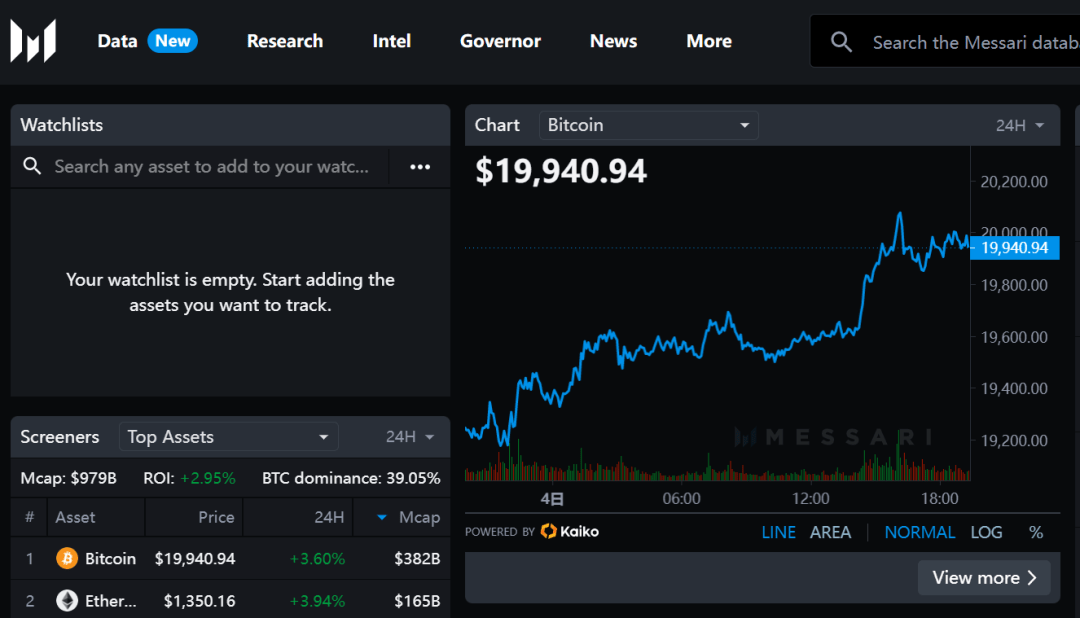This screenshot has width=1080, height=618.
Task: Open the Top Assets screener dropdown
Action: tap(228, 437)
